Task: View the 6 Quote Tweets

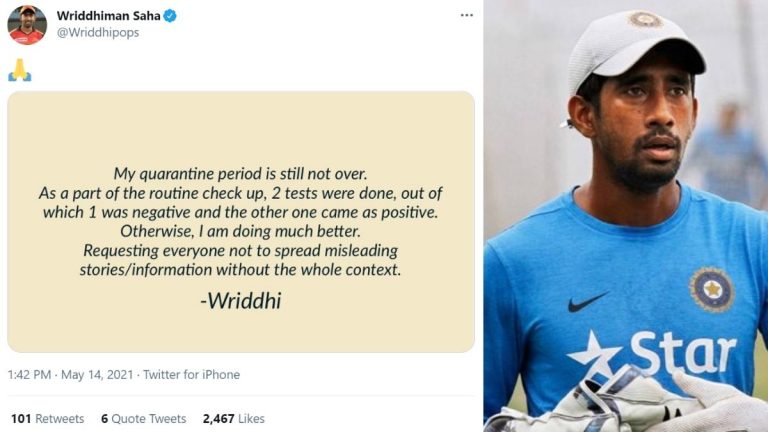Action: click(143, 419)
